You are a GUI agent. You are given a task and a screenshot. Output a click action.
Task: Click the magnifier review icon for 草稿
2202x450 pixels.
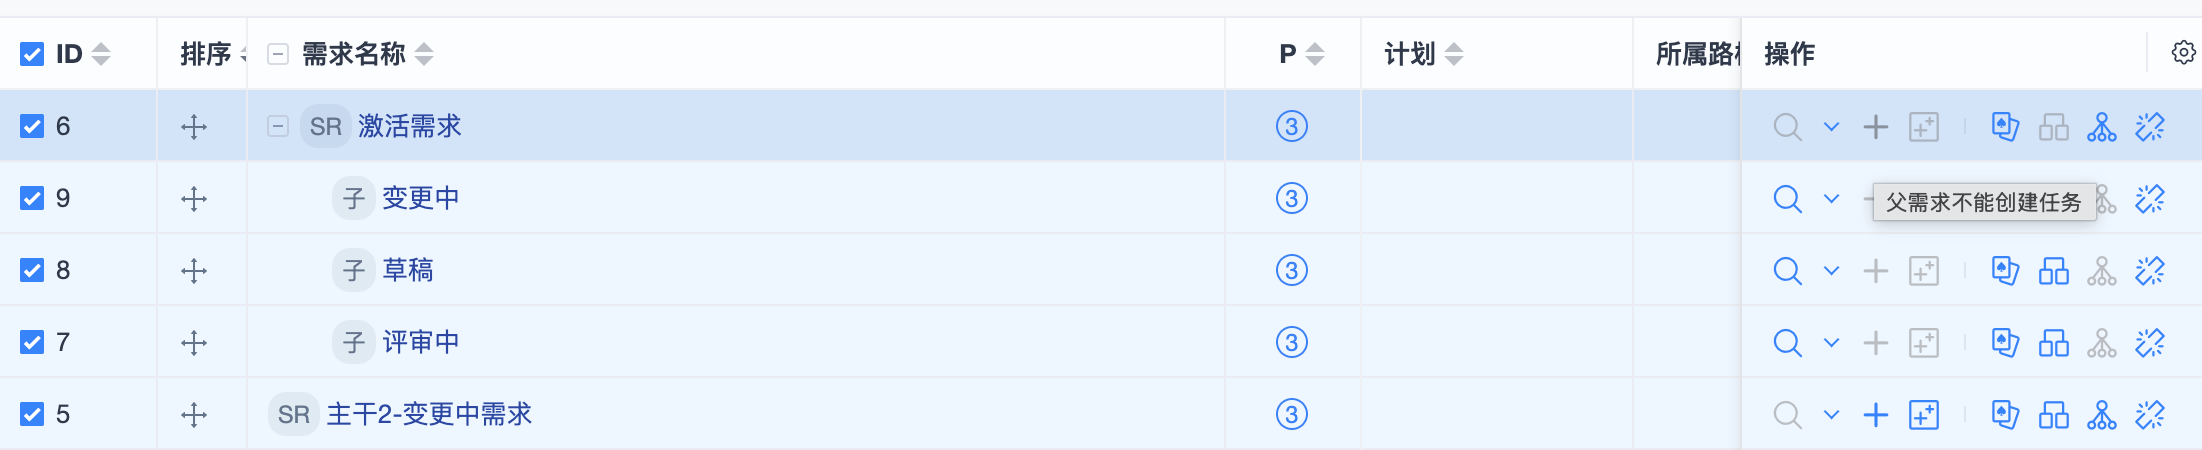coord(1787,271)
